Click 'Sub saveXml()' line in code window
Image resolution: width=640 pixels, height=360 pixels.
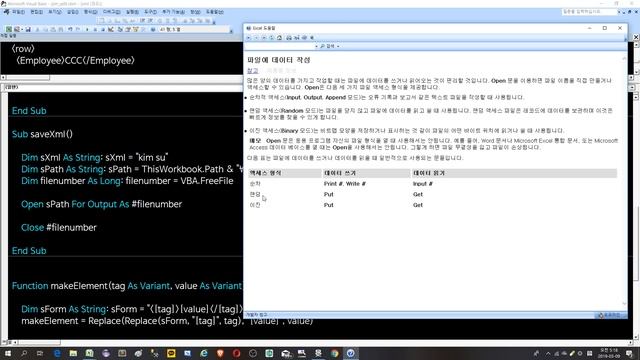click(42, 134)
